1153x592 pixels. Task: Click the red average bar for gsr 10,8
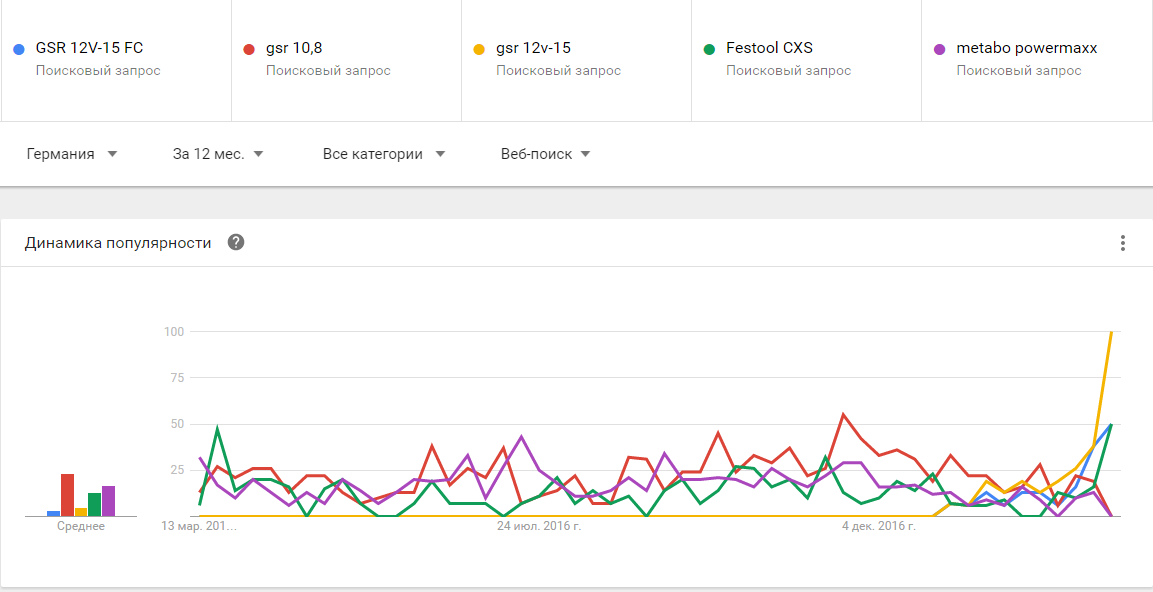[67, 495]
